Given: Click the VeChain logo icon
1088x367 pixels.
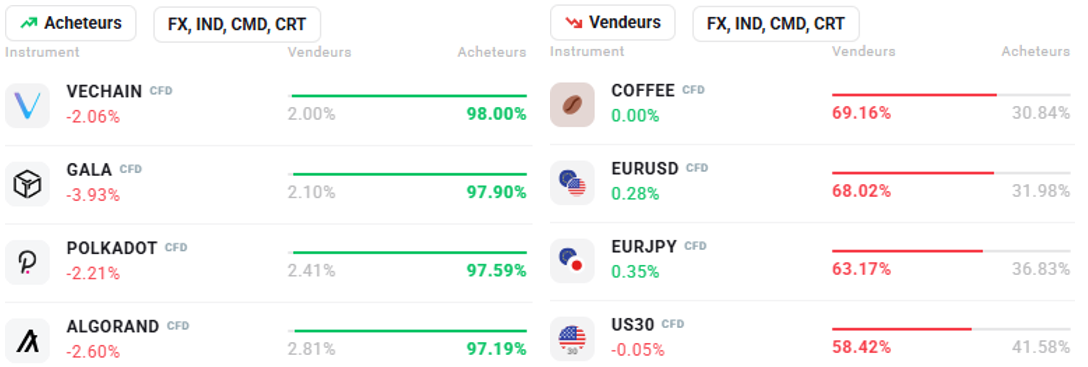Looking at the screenshot, I should [27, 105].
